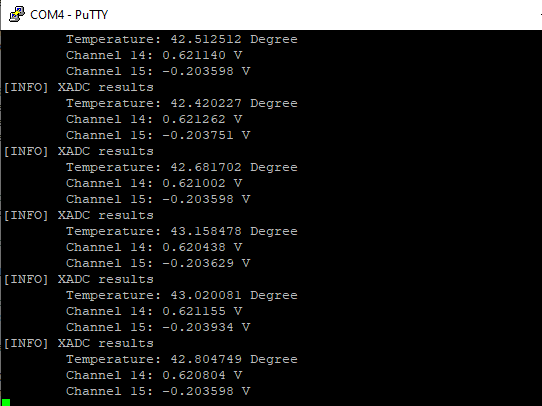Open the PuTTY system menu icon

pos(17,15)
